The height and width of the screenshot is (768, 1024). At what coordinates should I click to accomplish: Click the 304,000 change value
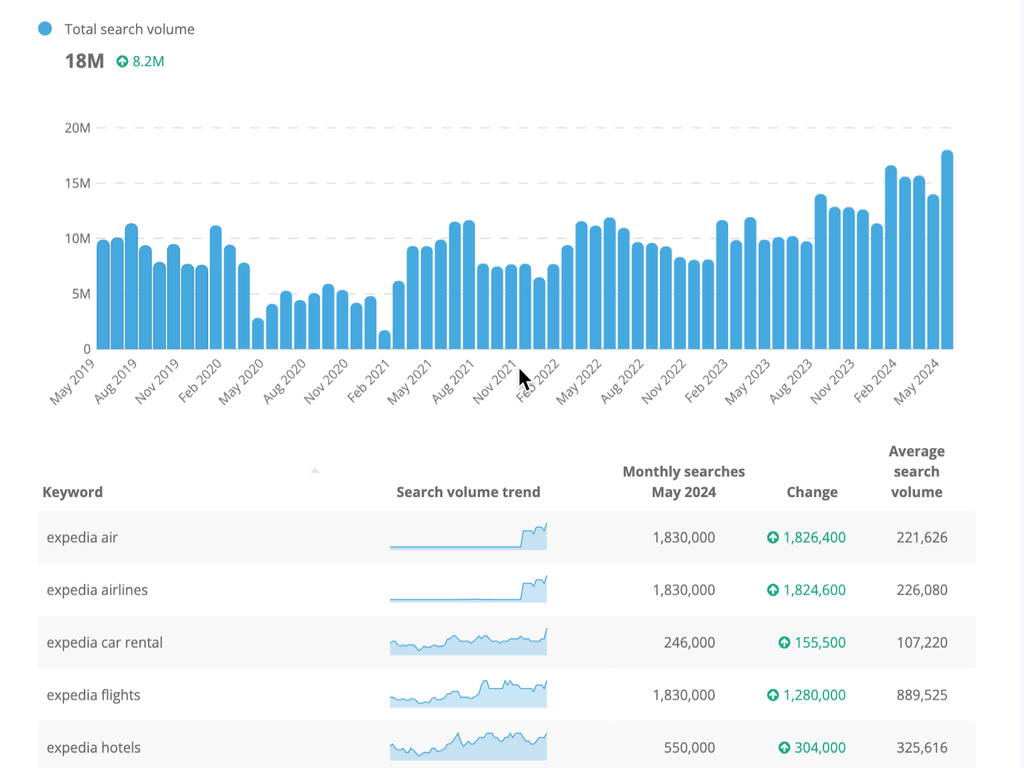point(820,748)
